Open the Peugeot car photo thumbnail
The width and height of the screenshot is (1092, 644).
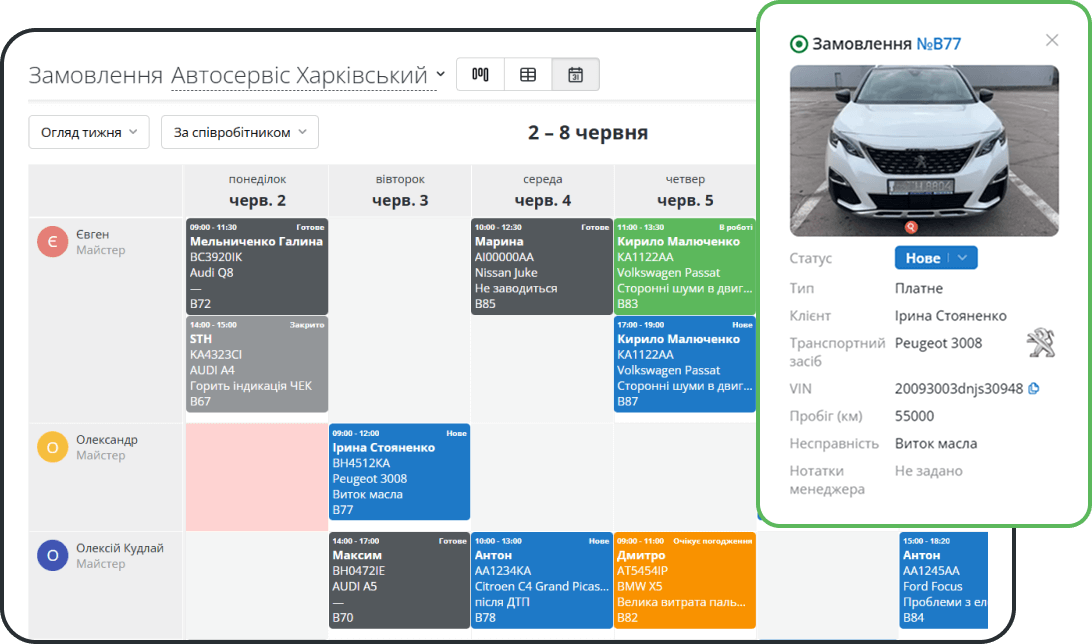point(924,150)
